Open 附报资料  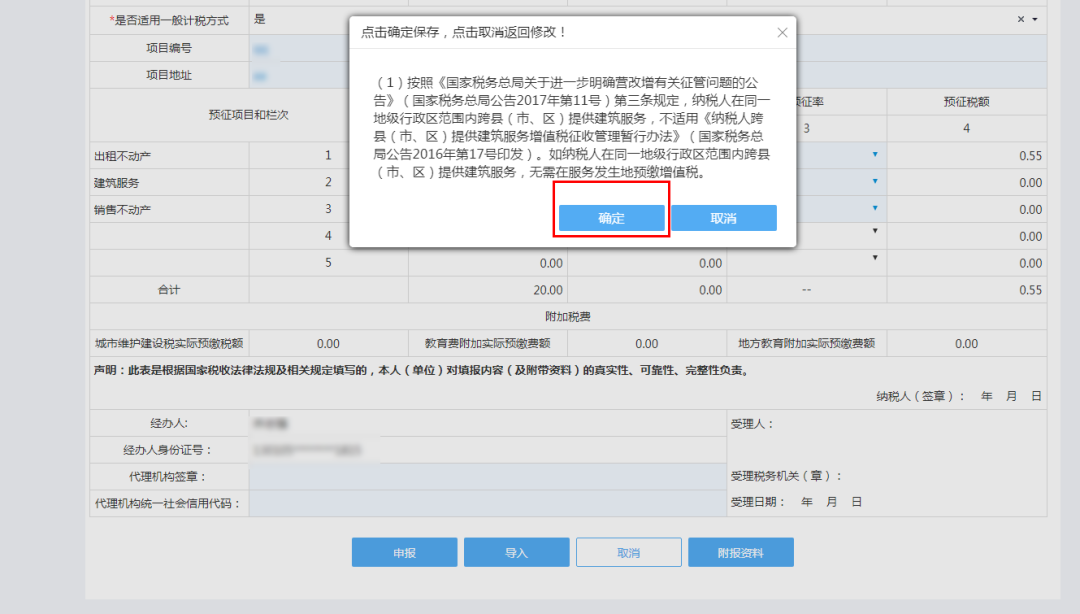pyautogui.click(x=741, y=553)
